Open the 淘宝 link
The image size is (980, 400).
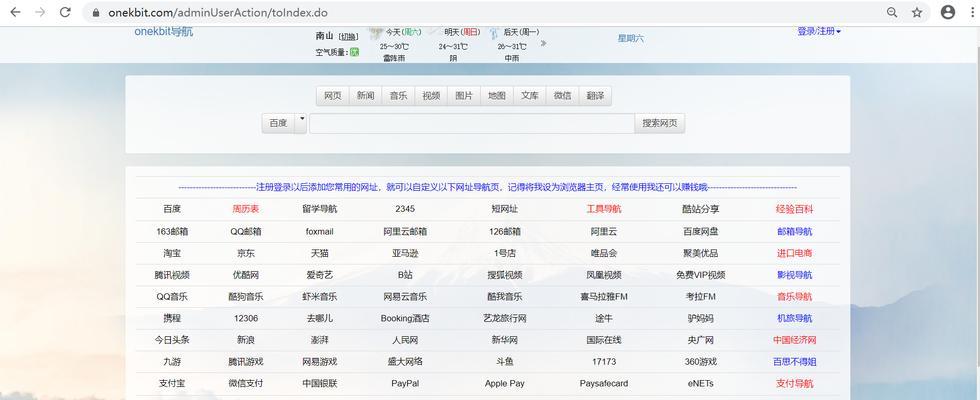coord(172,253)
